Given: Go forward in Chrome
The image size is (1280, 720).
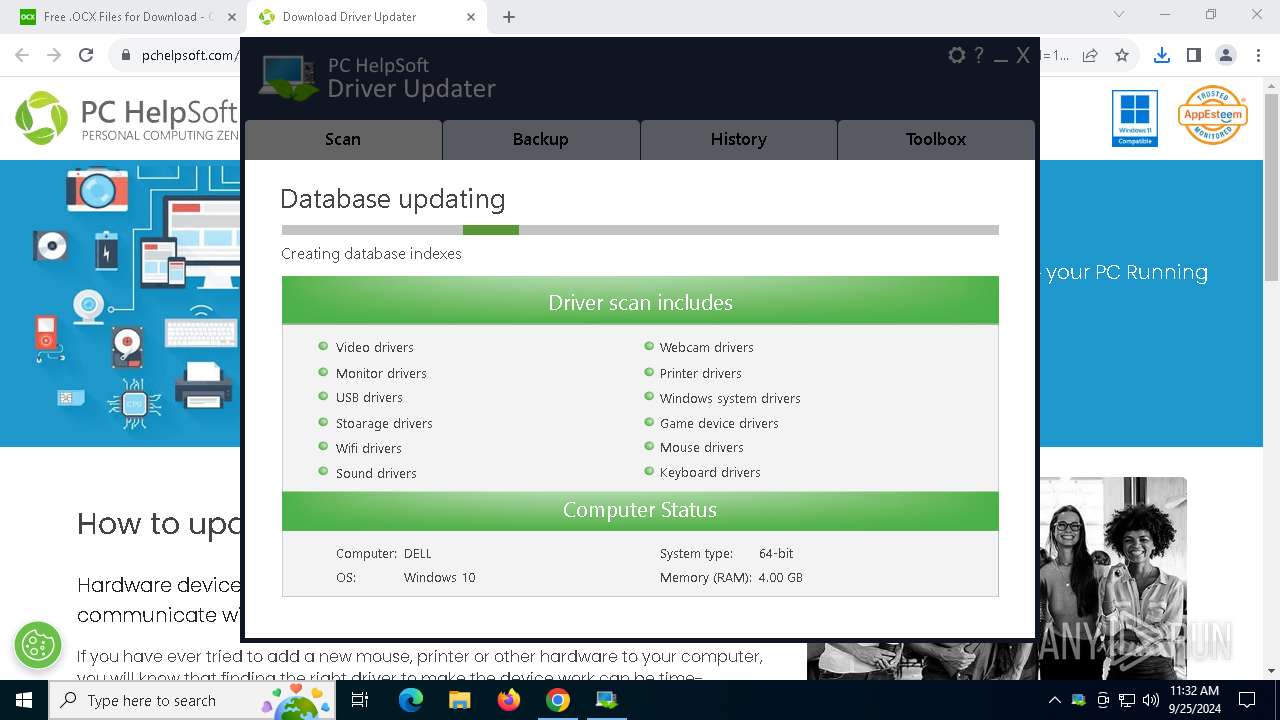Looking at the screenshot, I should coord(54,55).
